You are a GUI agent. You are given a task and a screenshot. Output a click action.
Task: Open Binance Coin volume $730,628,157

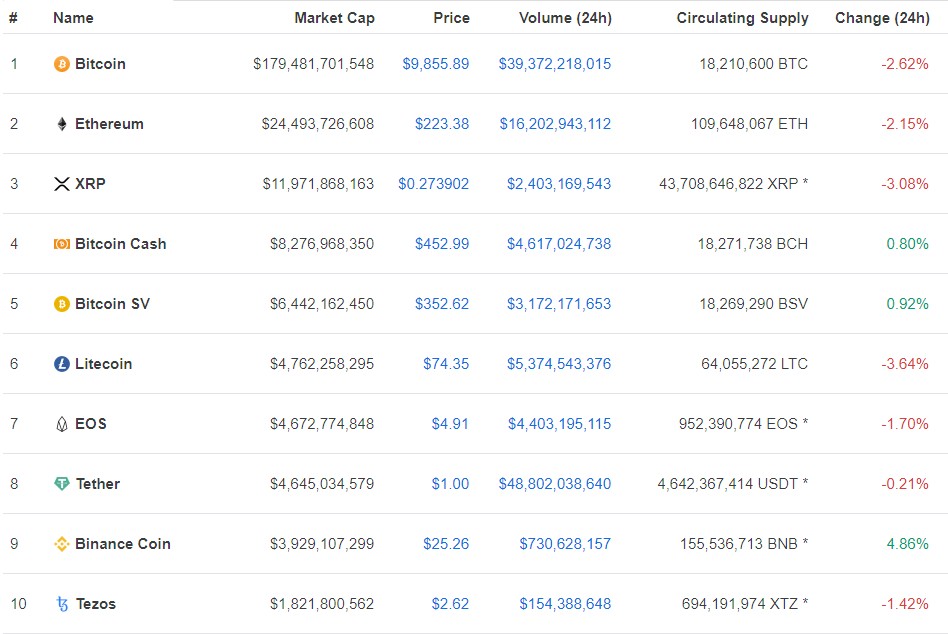(565, 544)
